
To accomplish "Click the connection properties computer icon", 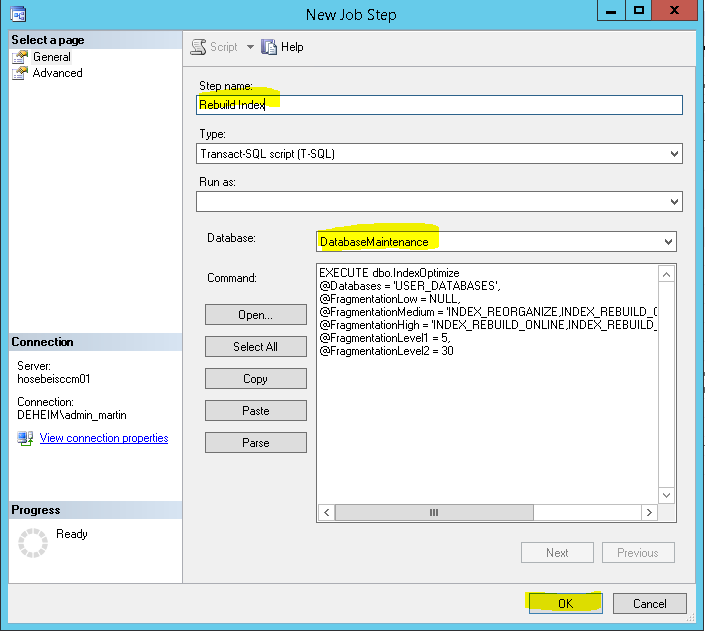I will click(25, 439).
